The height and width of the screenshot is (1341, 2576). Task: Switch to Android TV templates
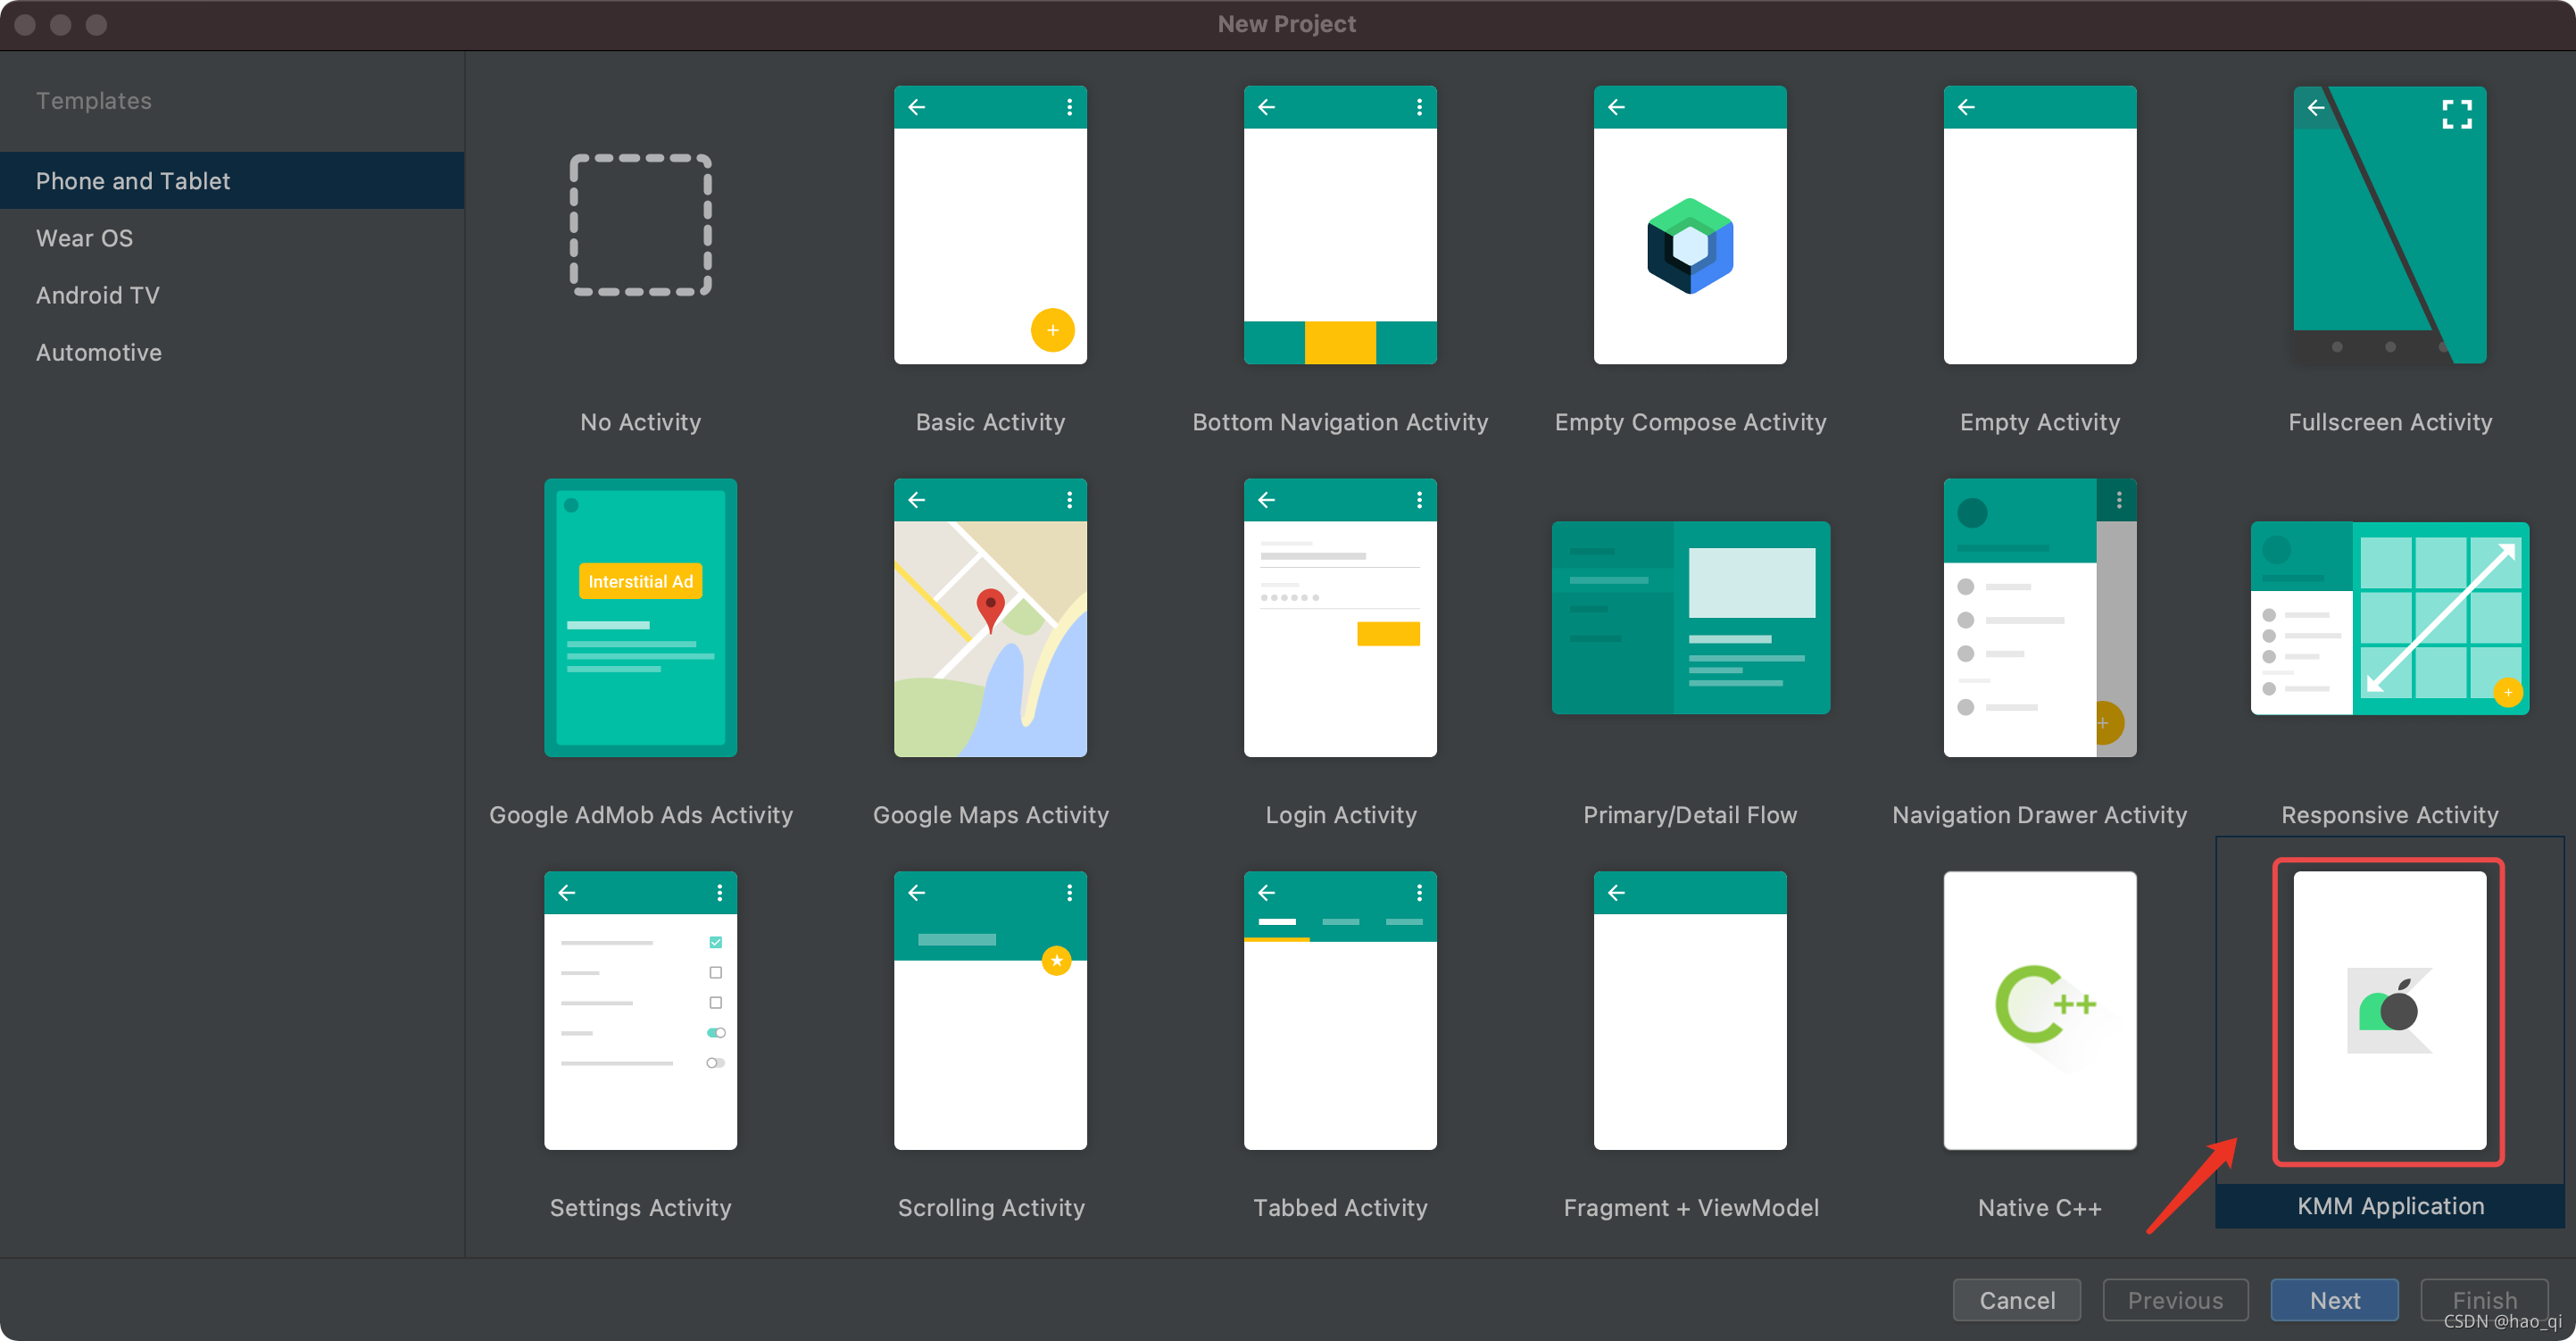(232, 295)
